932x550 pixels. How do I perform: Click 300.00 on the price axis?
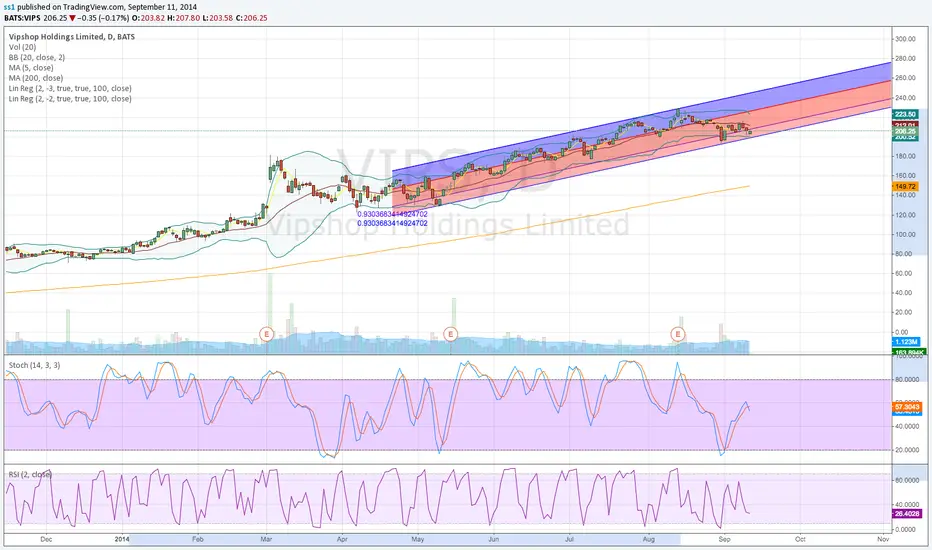click(905, 39)
